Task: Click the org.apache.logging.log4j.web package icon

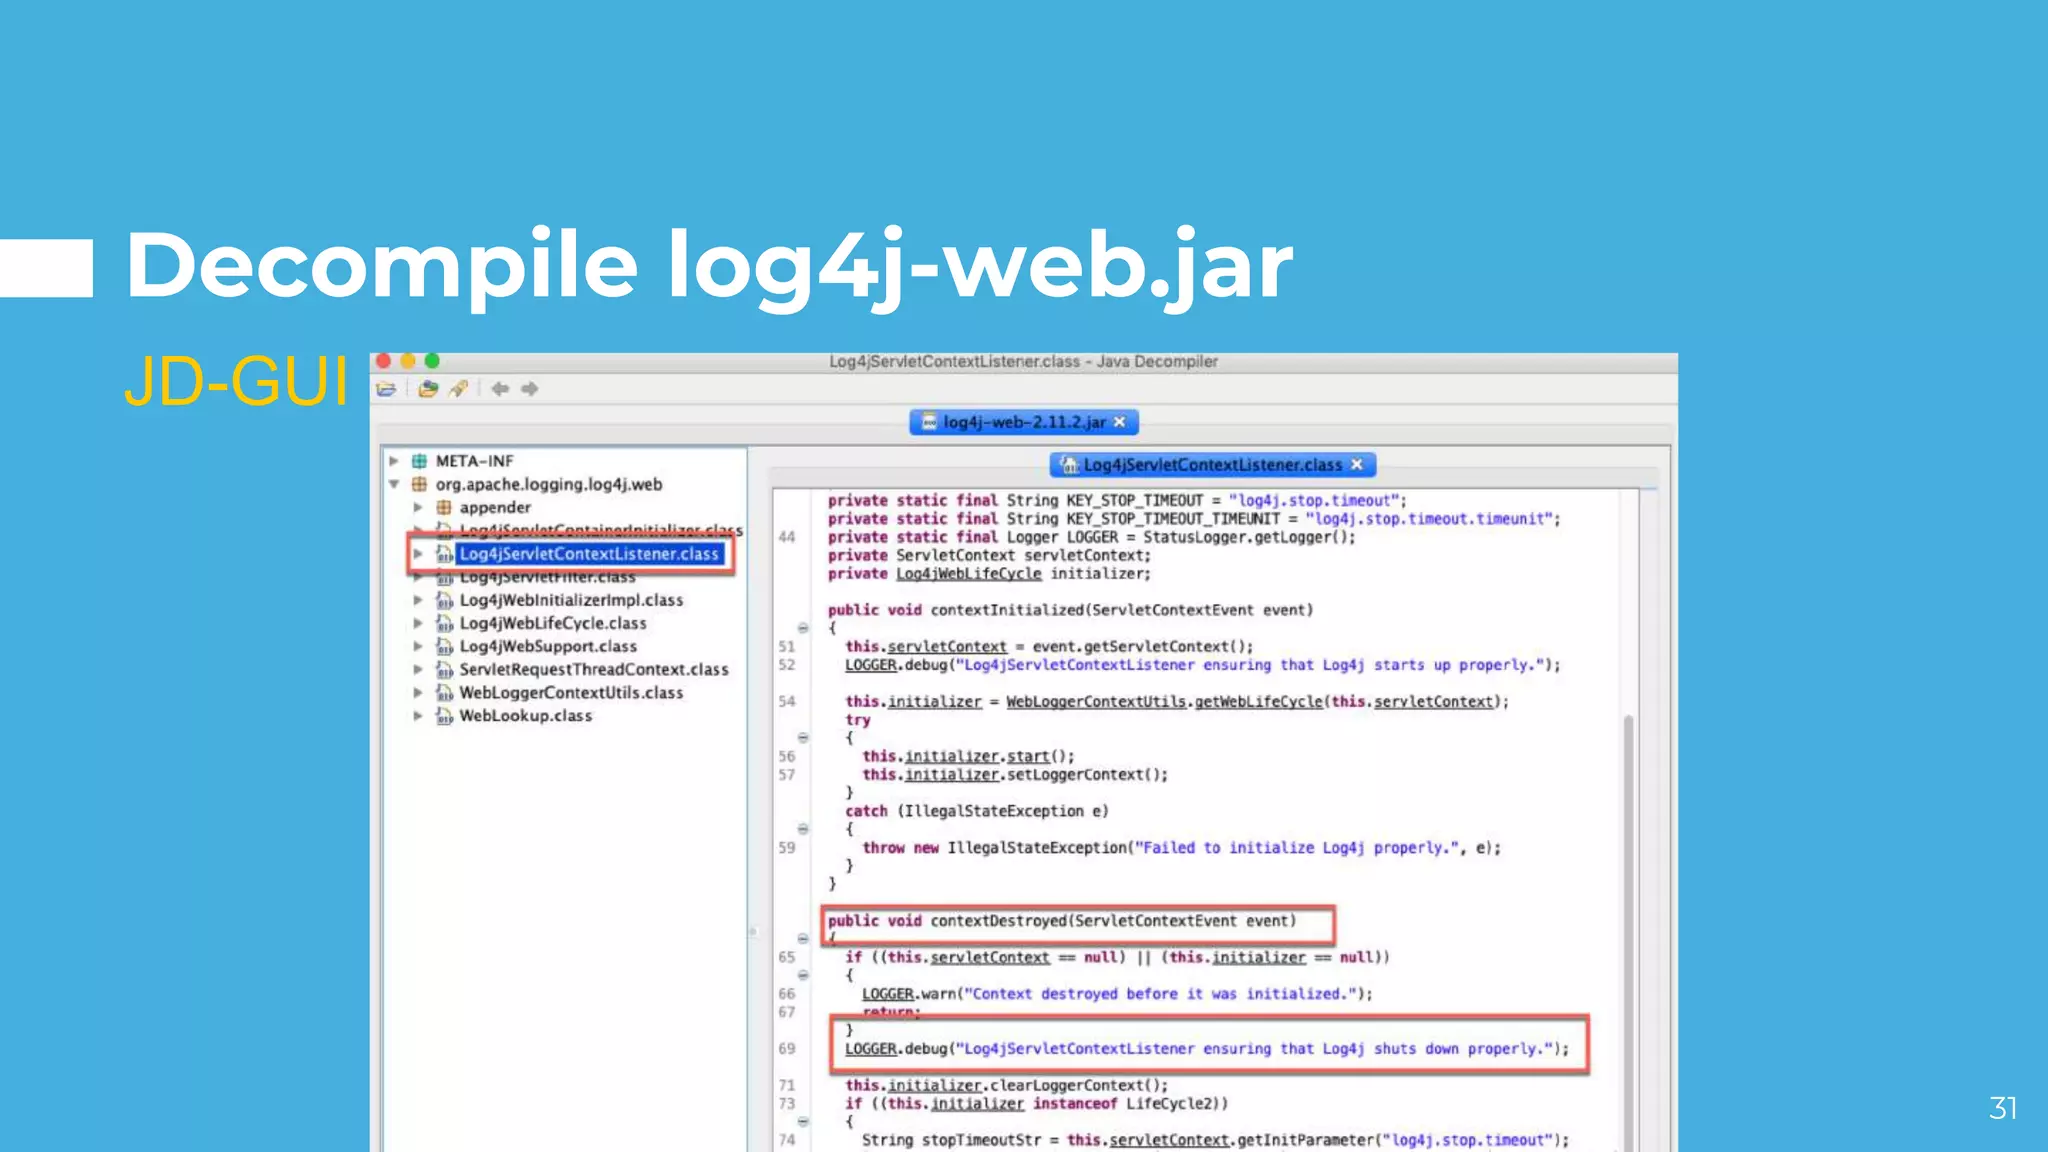Action: [x=420, y=484]
